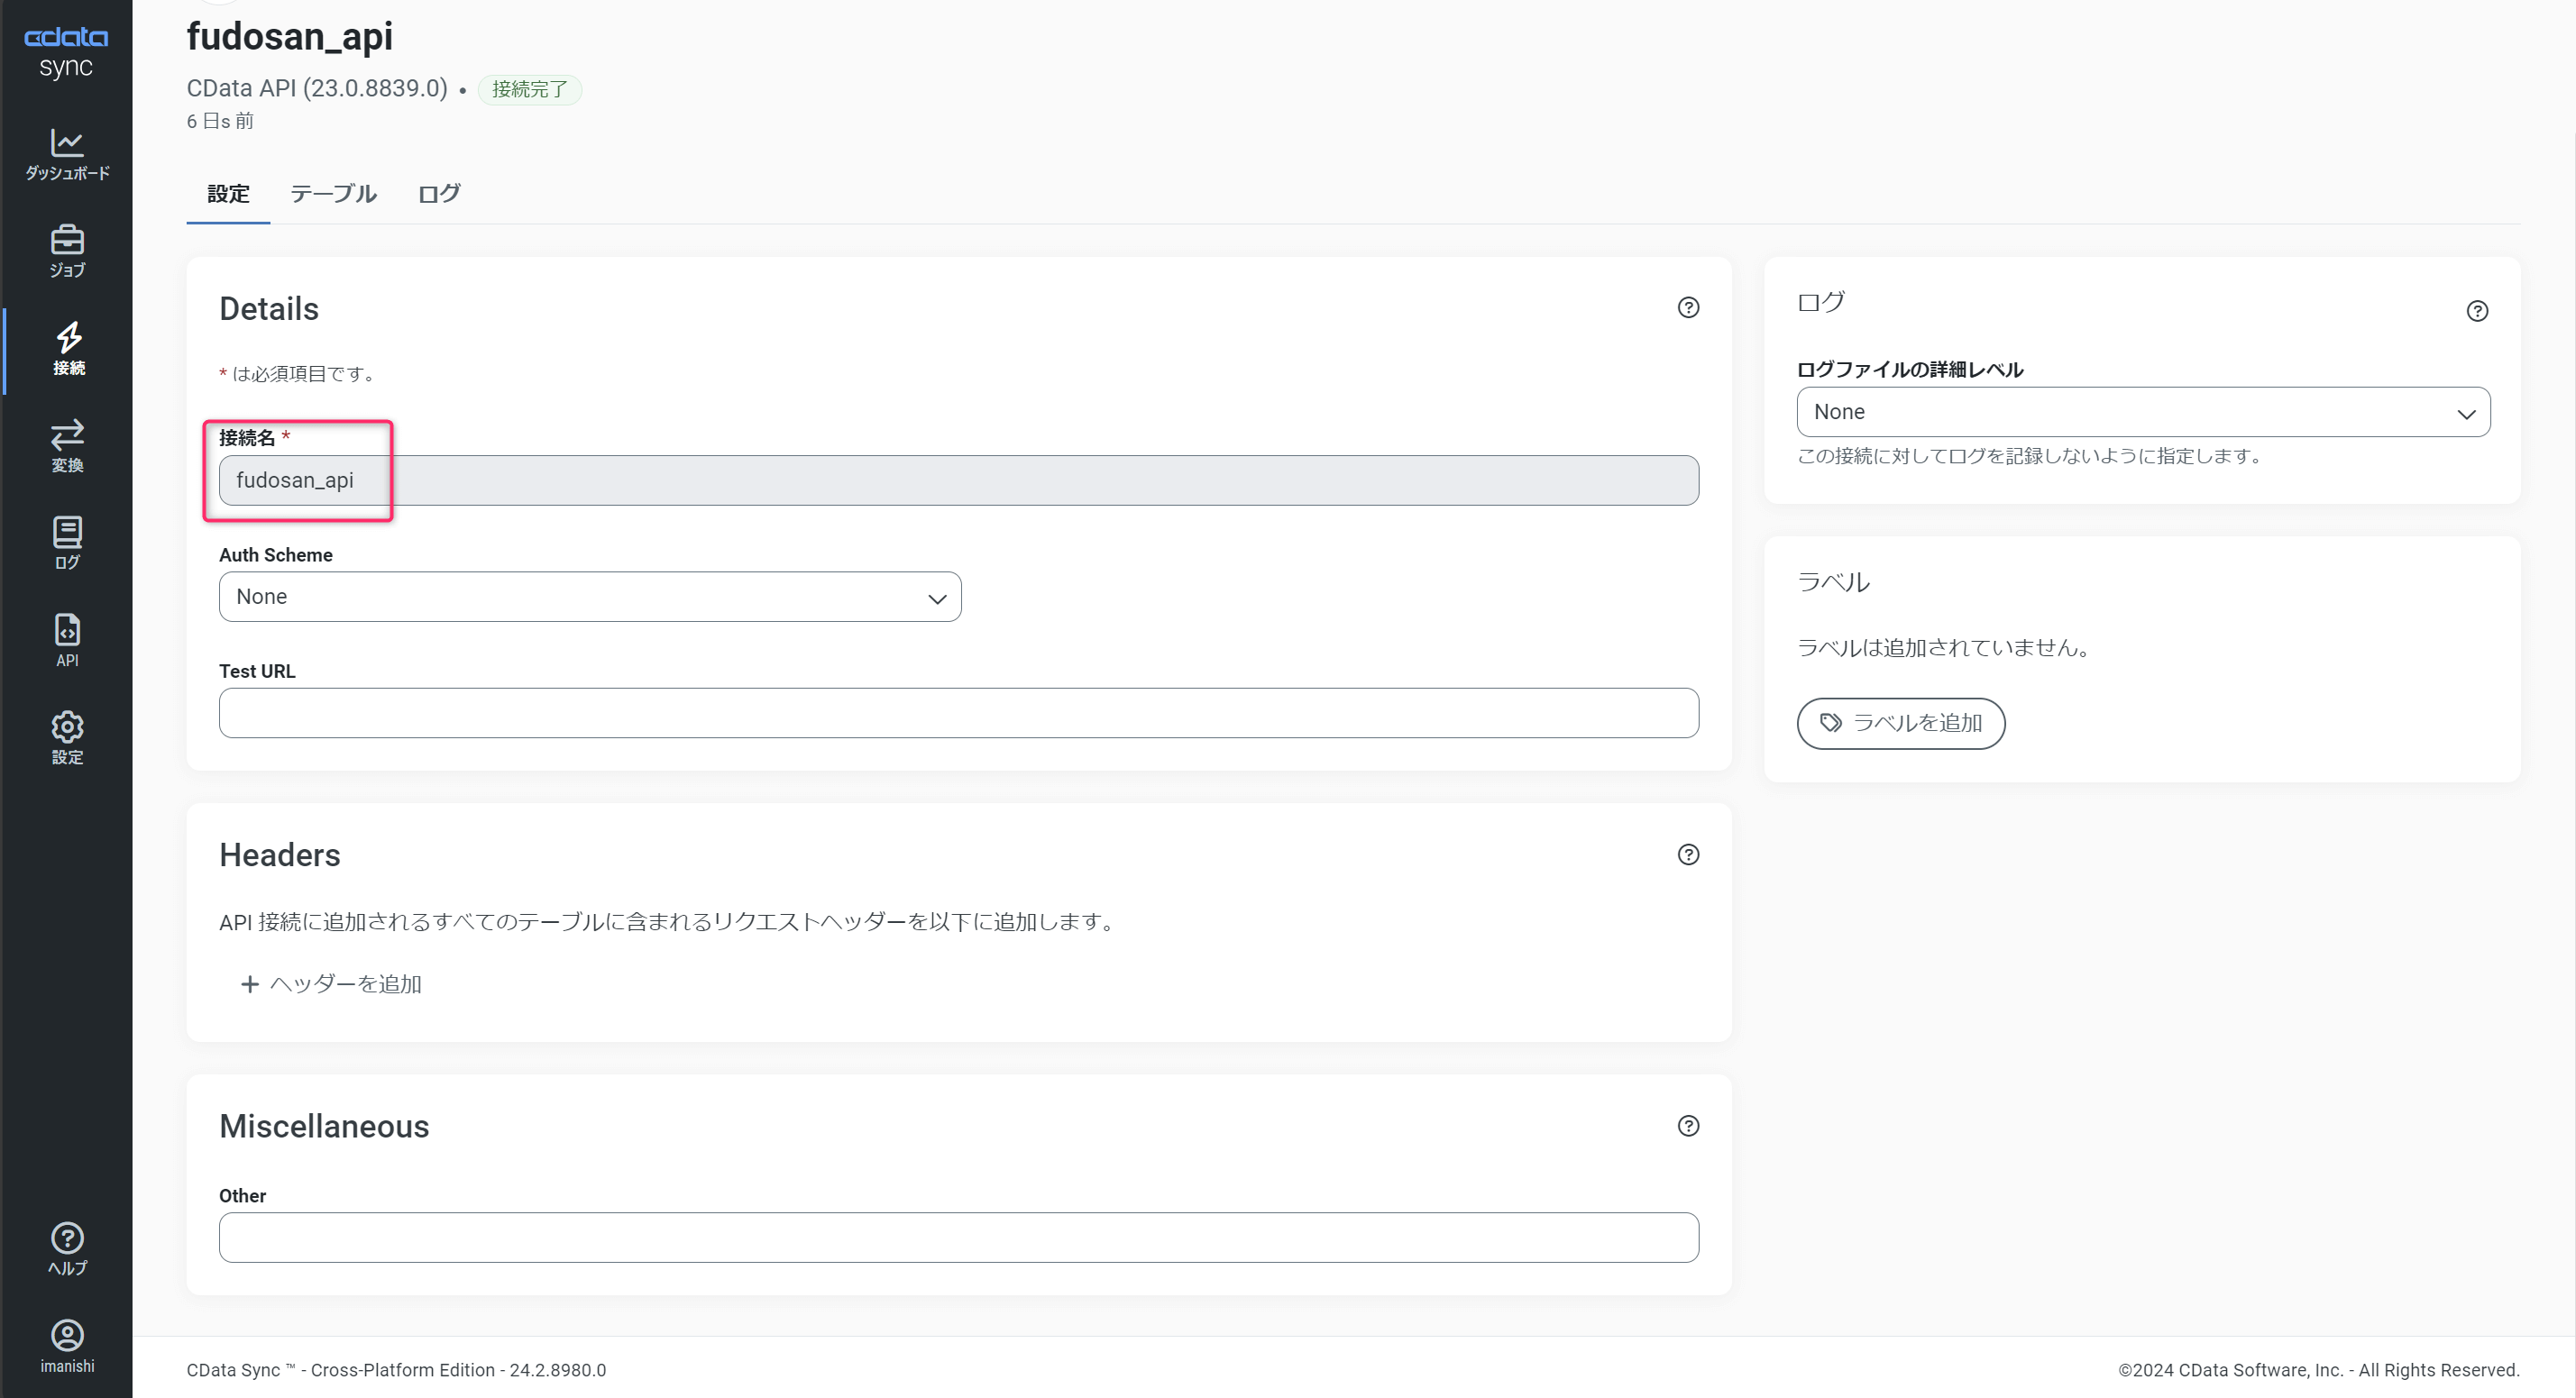This screenshot has width=2576, height=1398.
Task: Click help icon in Headers panel
Action: (x=1688, y=855)
